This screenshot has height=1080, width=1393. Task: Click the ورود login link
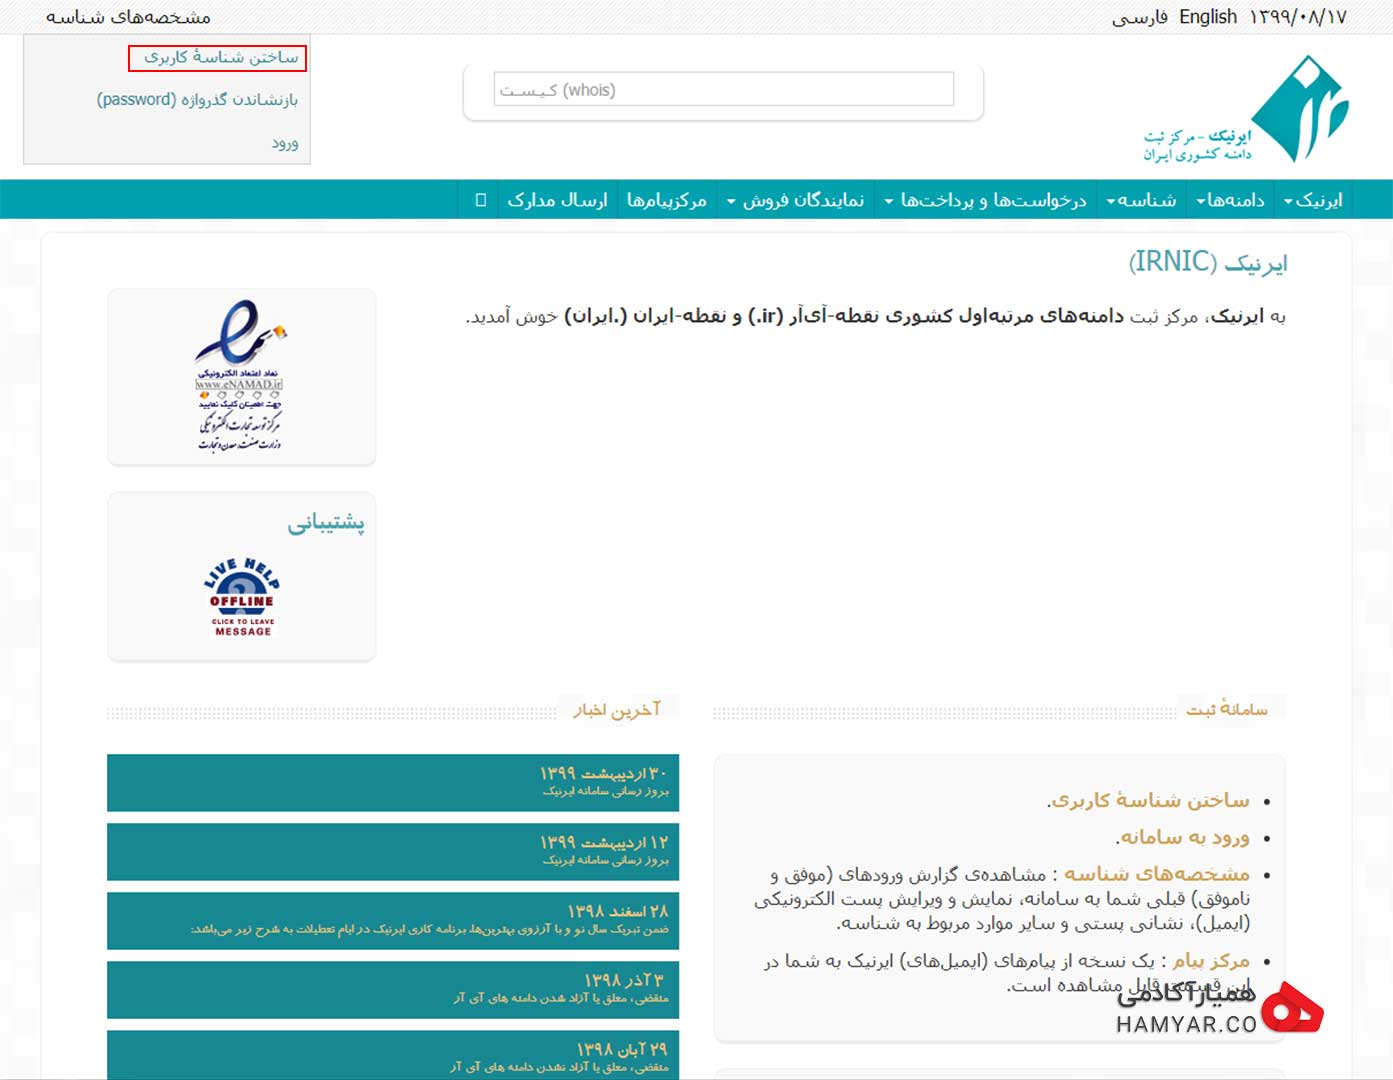pyautogui.click(x=285, y=143)
